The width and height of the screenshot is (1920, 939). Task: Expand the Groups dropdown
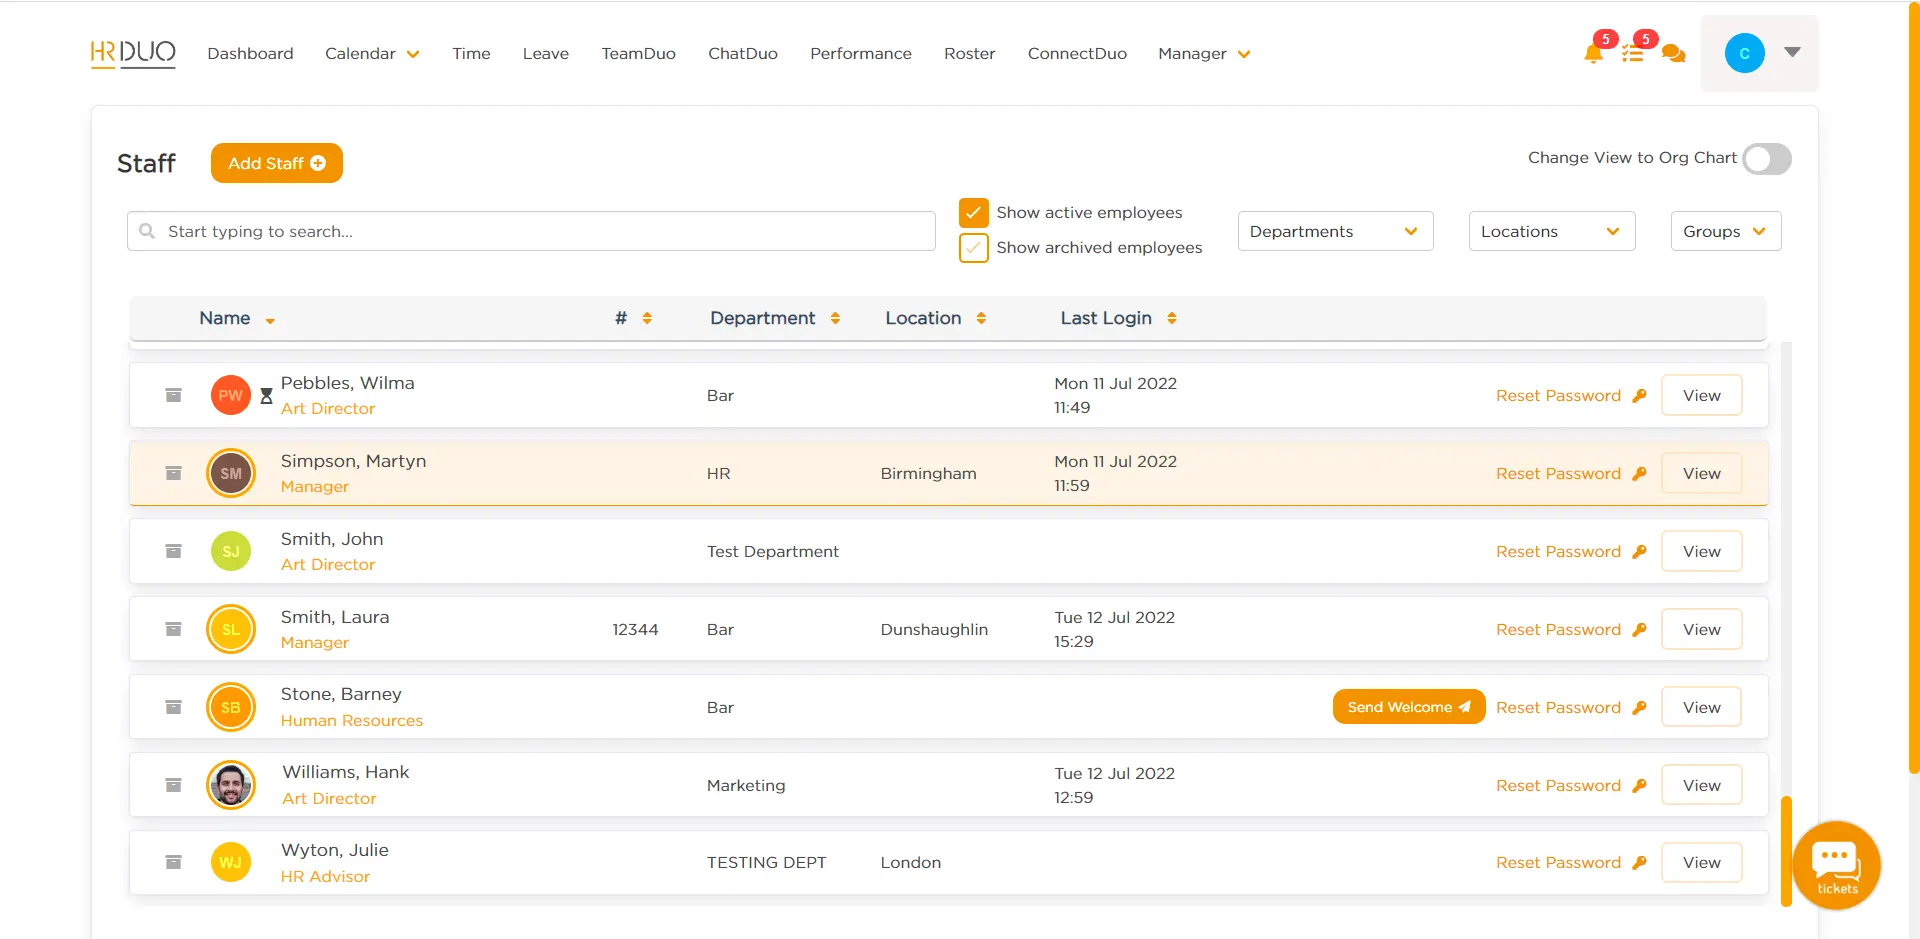tap(1725, 231)
